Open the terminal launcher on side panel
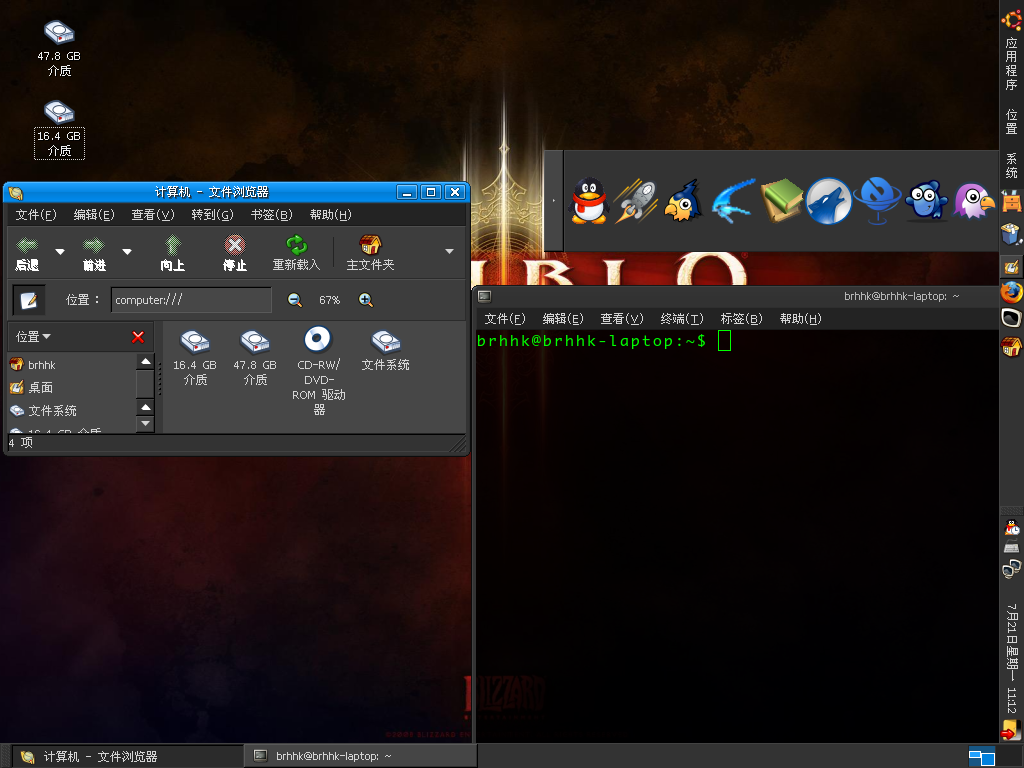The width and height of the screenshot is (1024, 768). (x=1012, y=318)
